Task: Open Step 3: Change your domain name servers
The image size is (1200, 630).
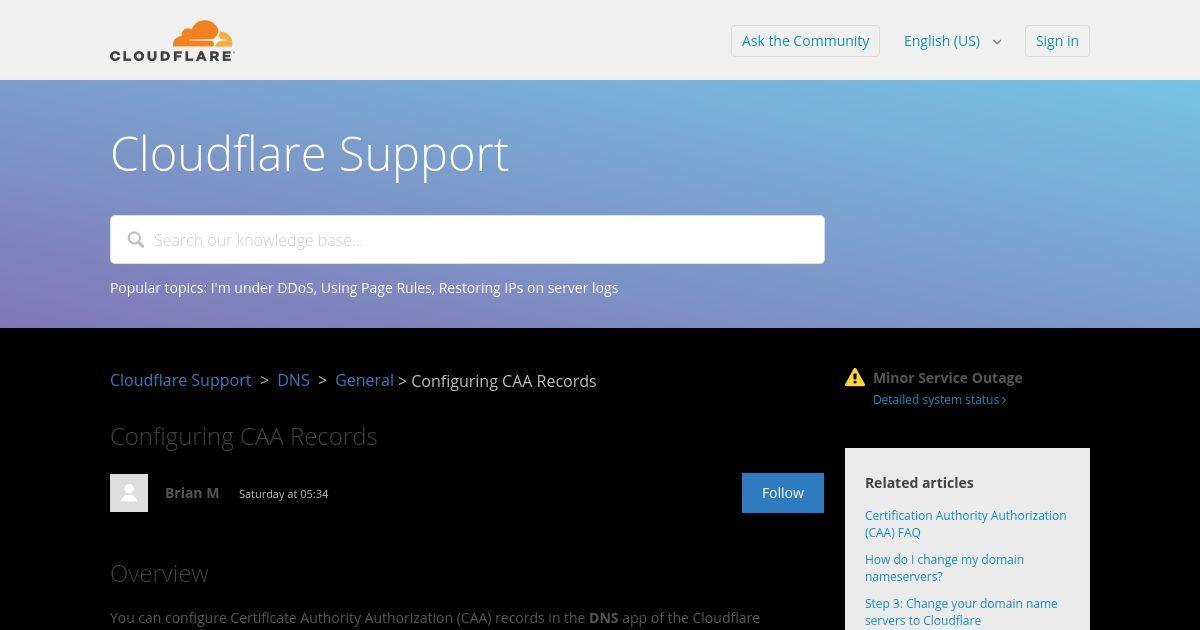Action: 961,612
